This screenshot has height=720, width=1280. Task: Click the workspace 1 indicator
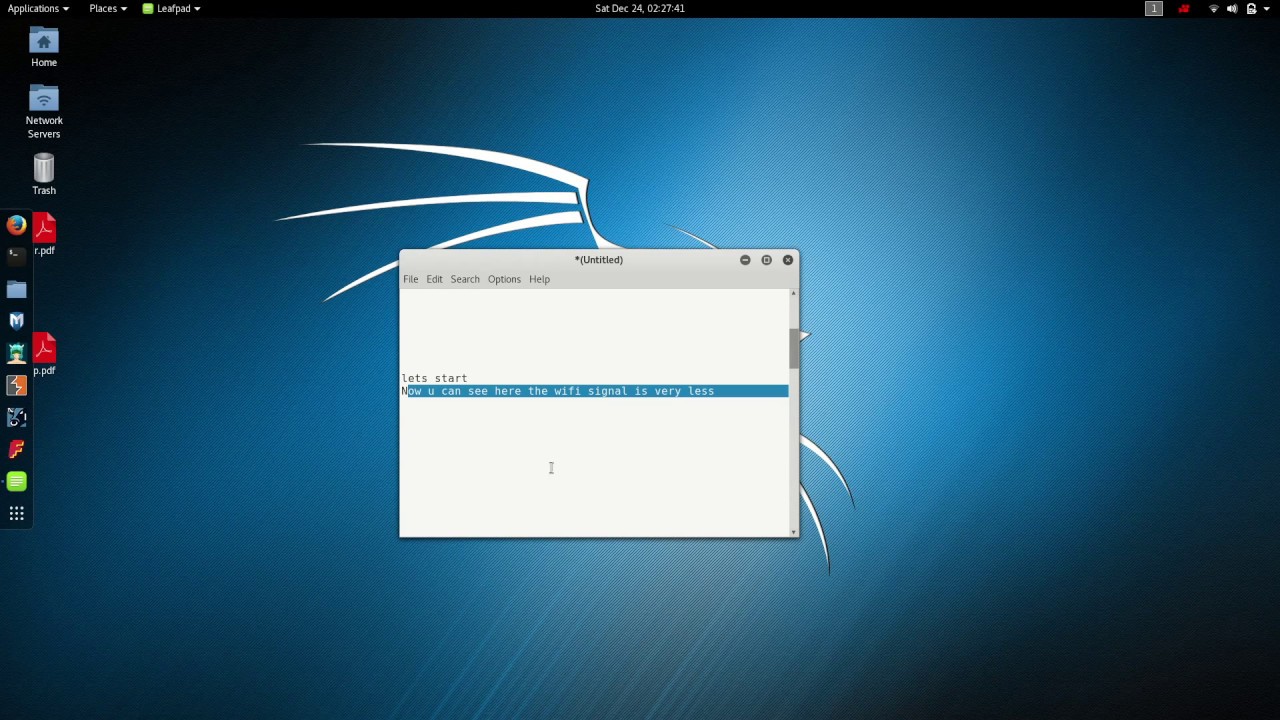(x=1154, y=8)
